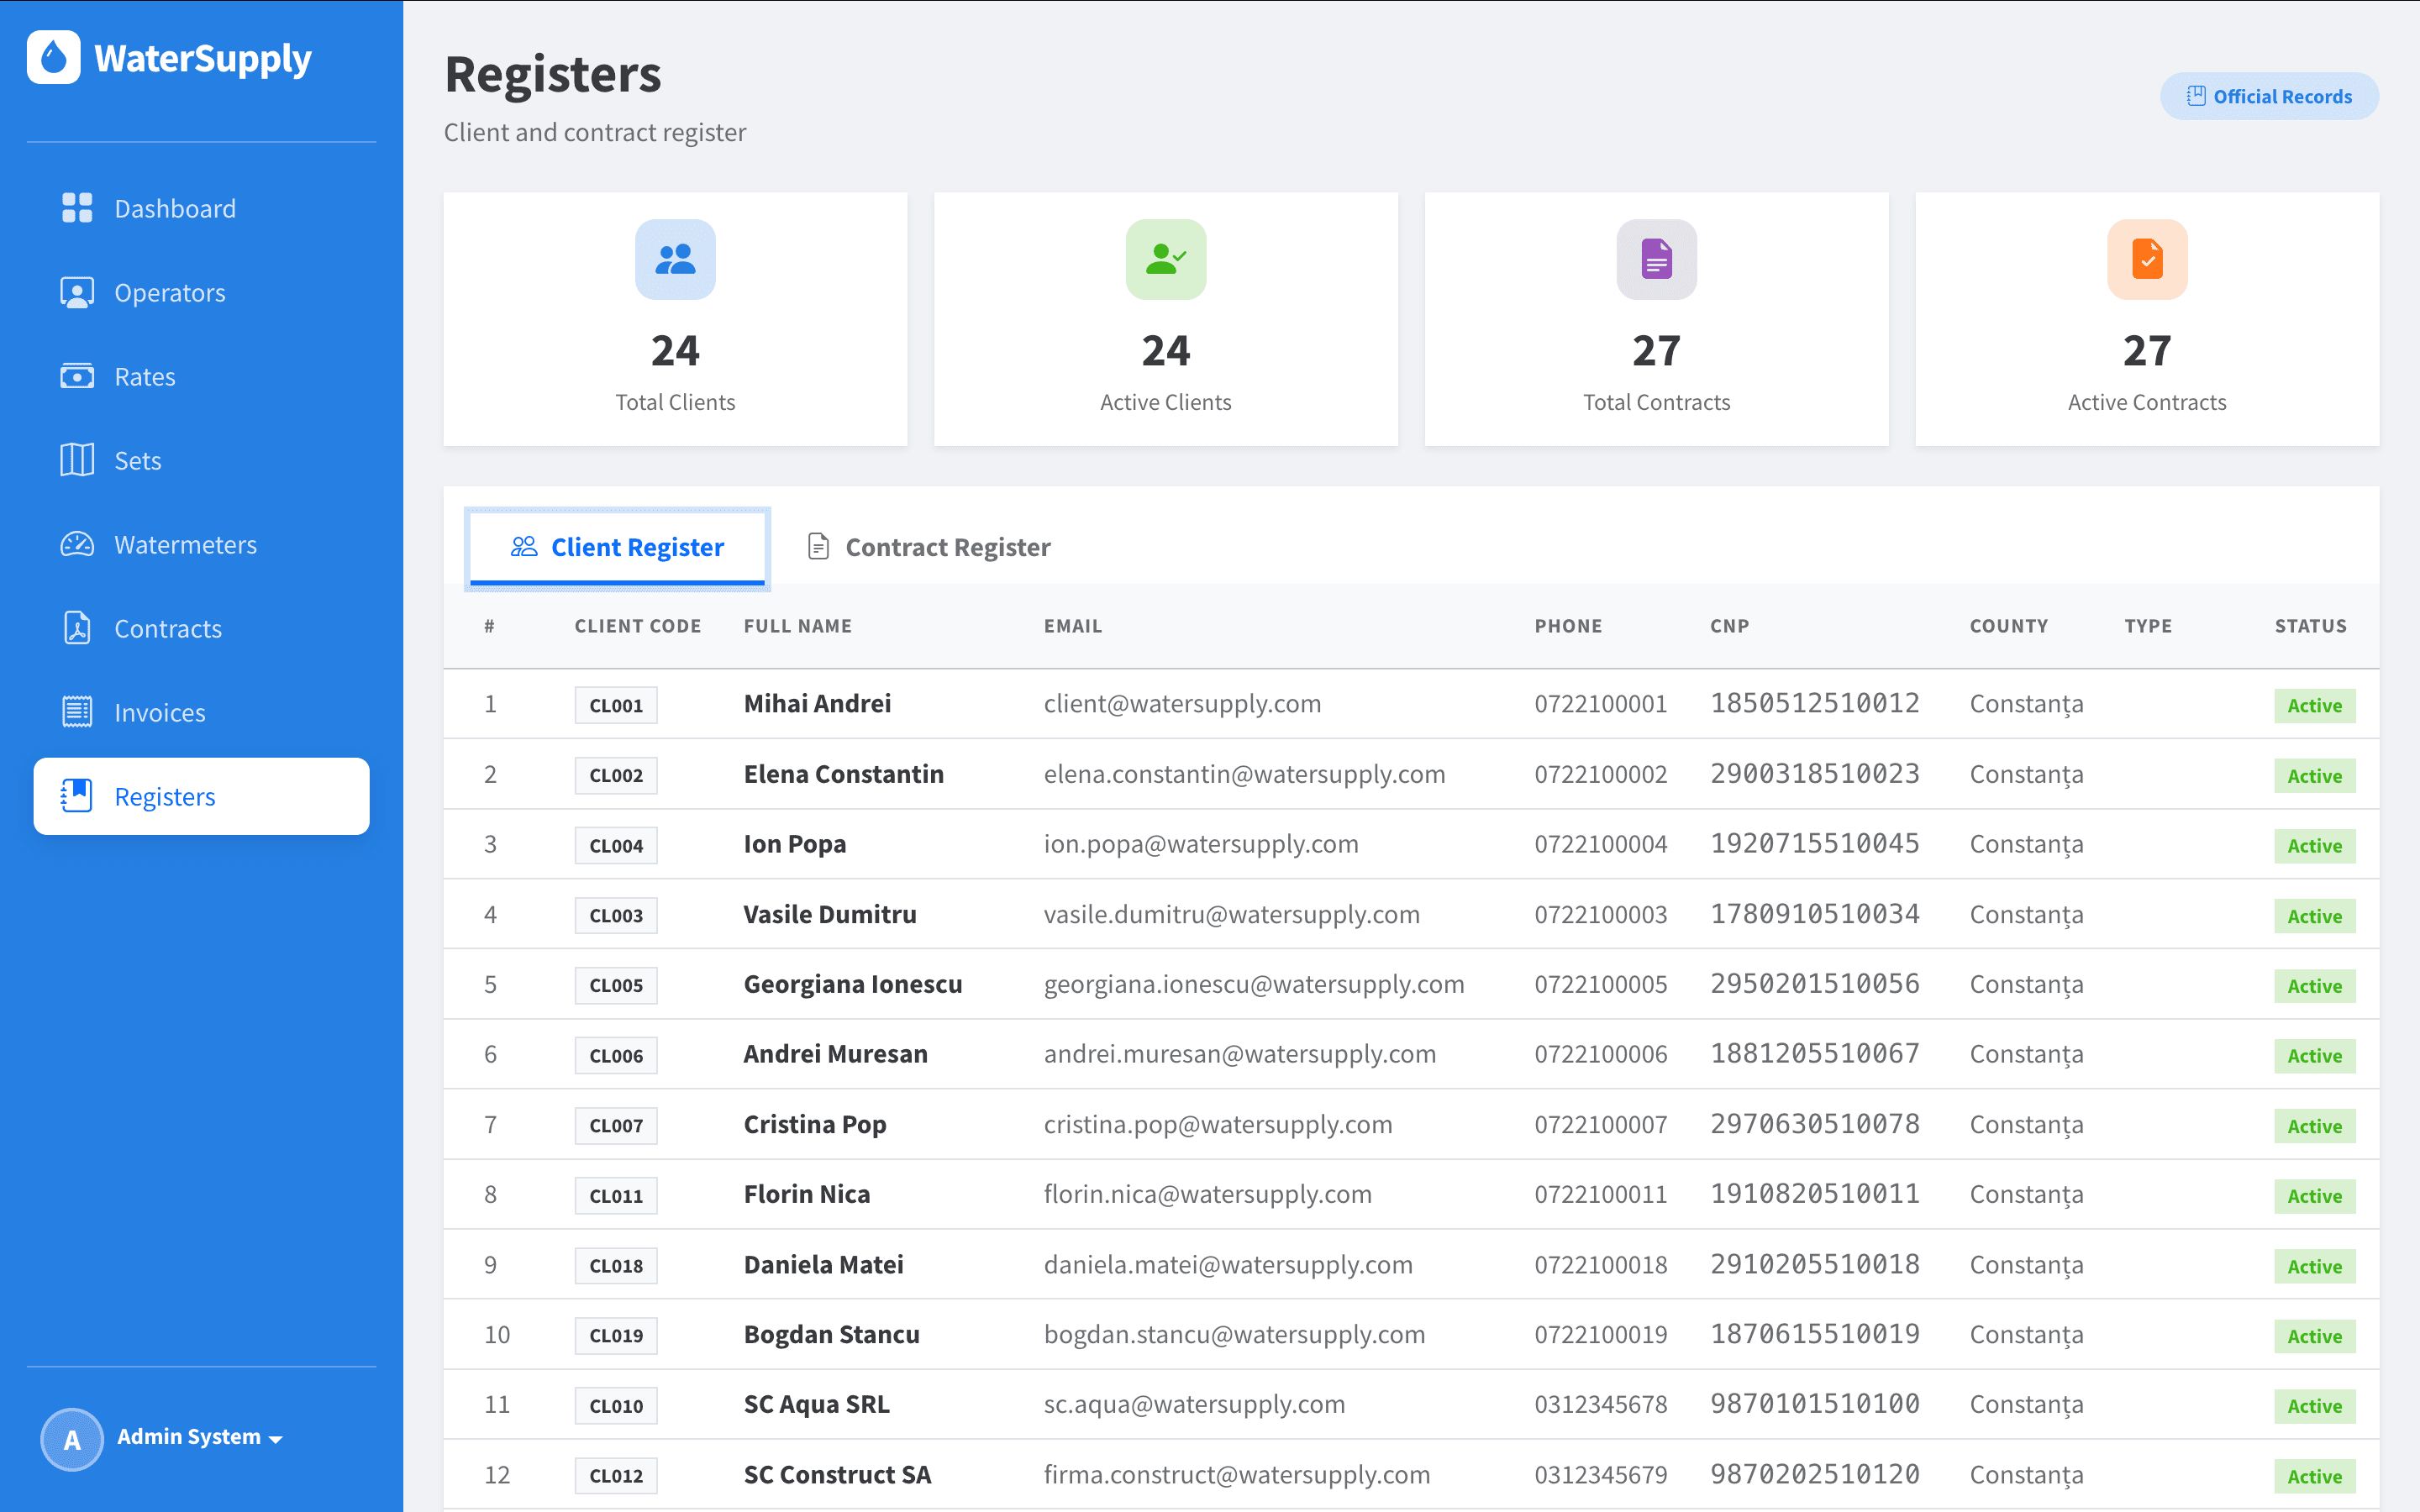
Task: Click the Active Contracts label
Action: click(2147, 402)
